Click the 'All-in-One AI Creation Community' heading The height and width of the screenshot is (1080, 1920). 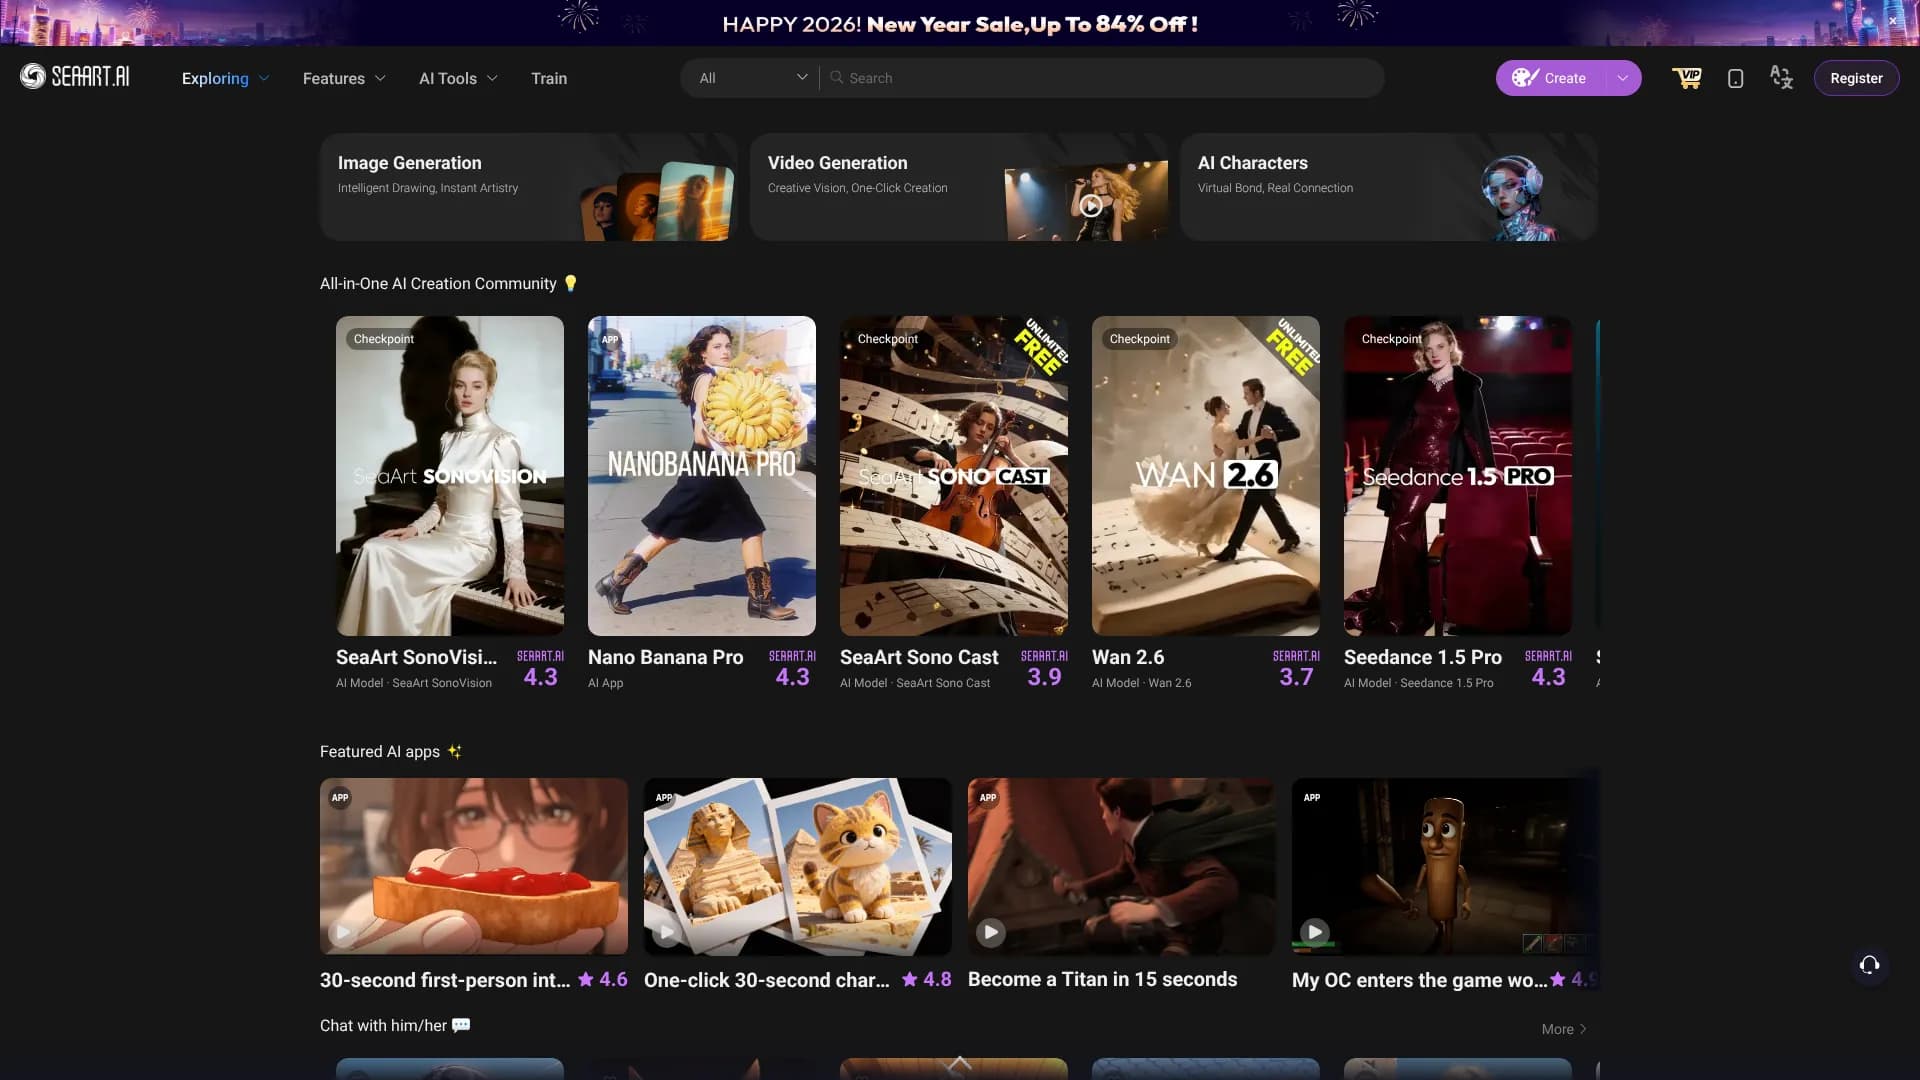(438, 284)
